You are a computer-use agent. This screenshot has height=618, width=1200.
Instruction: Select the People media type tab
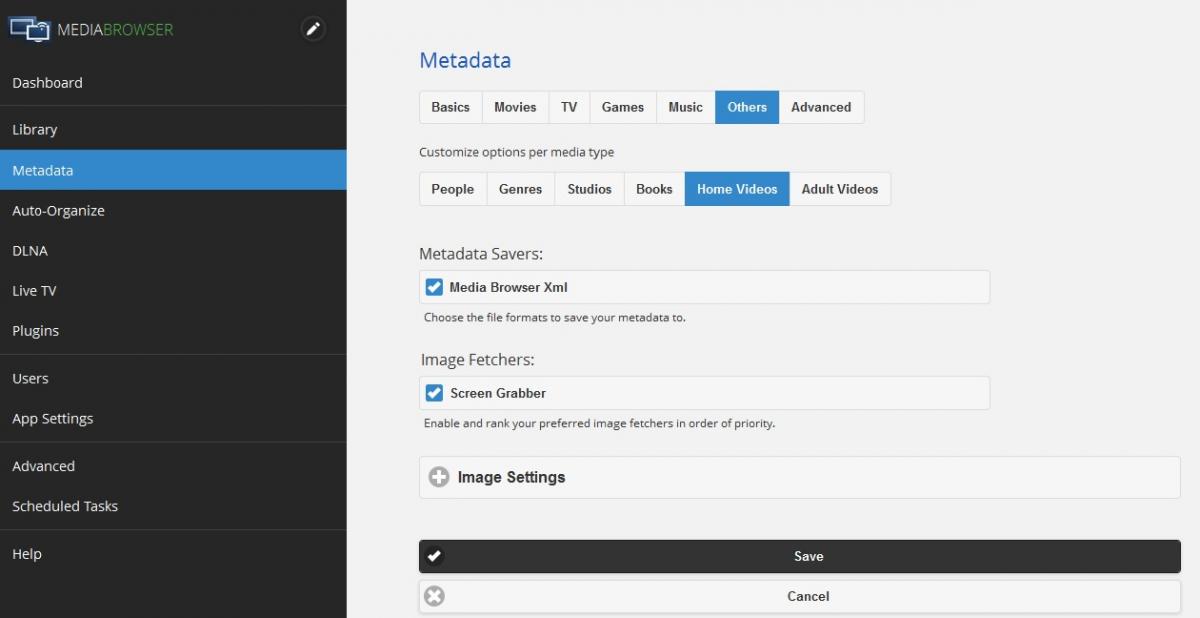(x=452, y=189)
